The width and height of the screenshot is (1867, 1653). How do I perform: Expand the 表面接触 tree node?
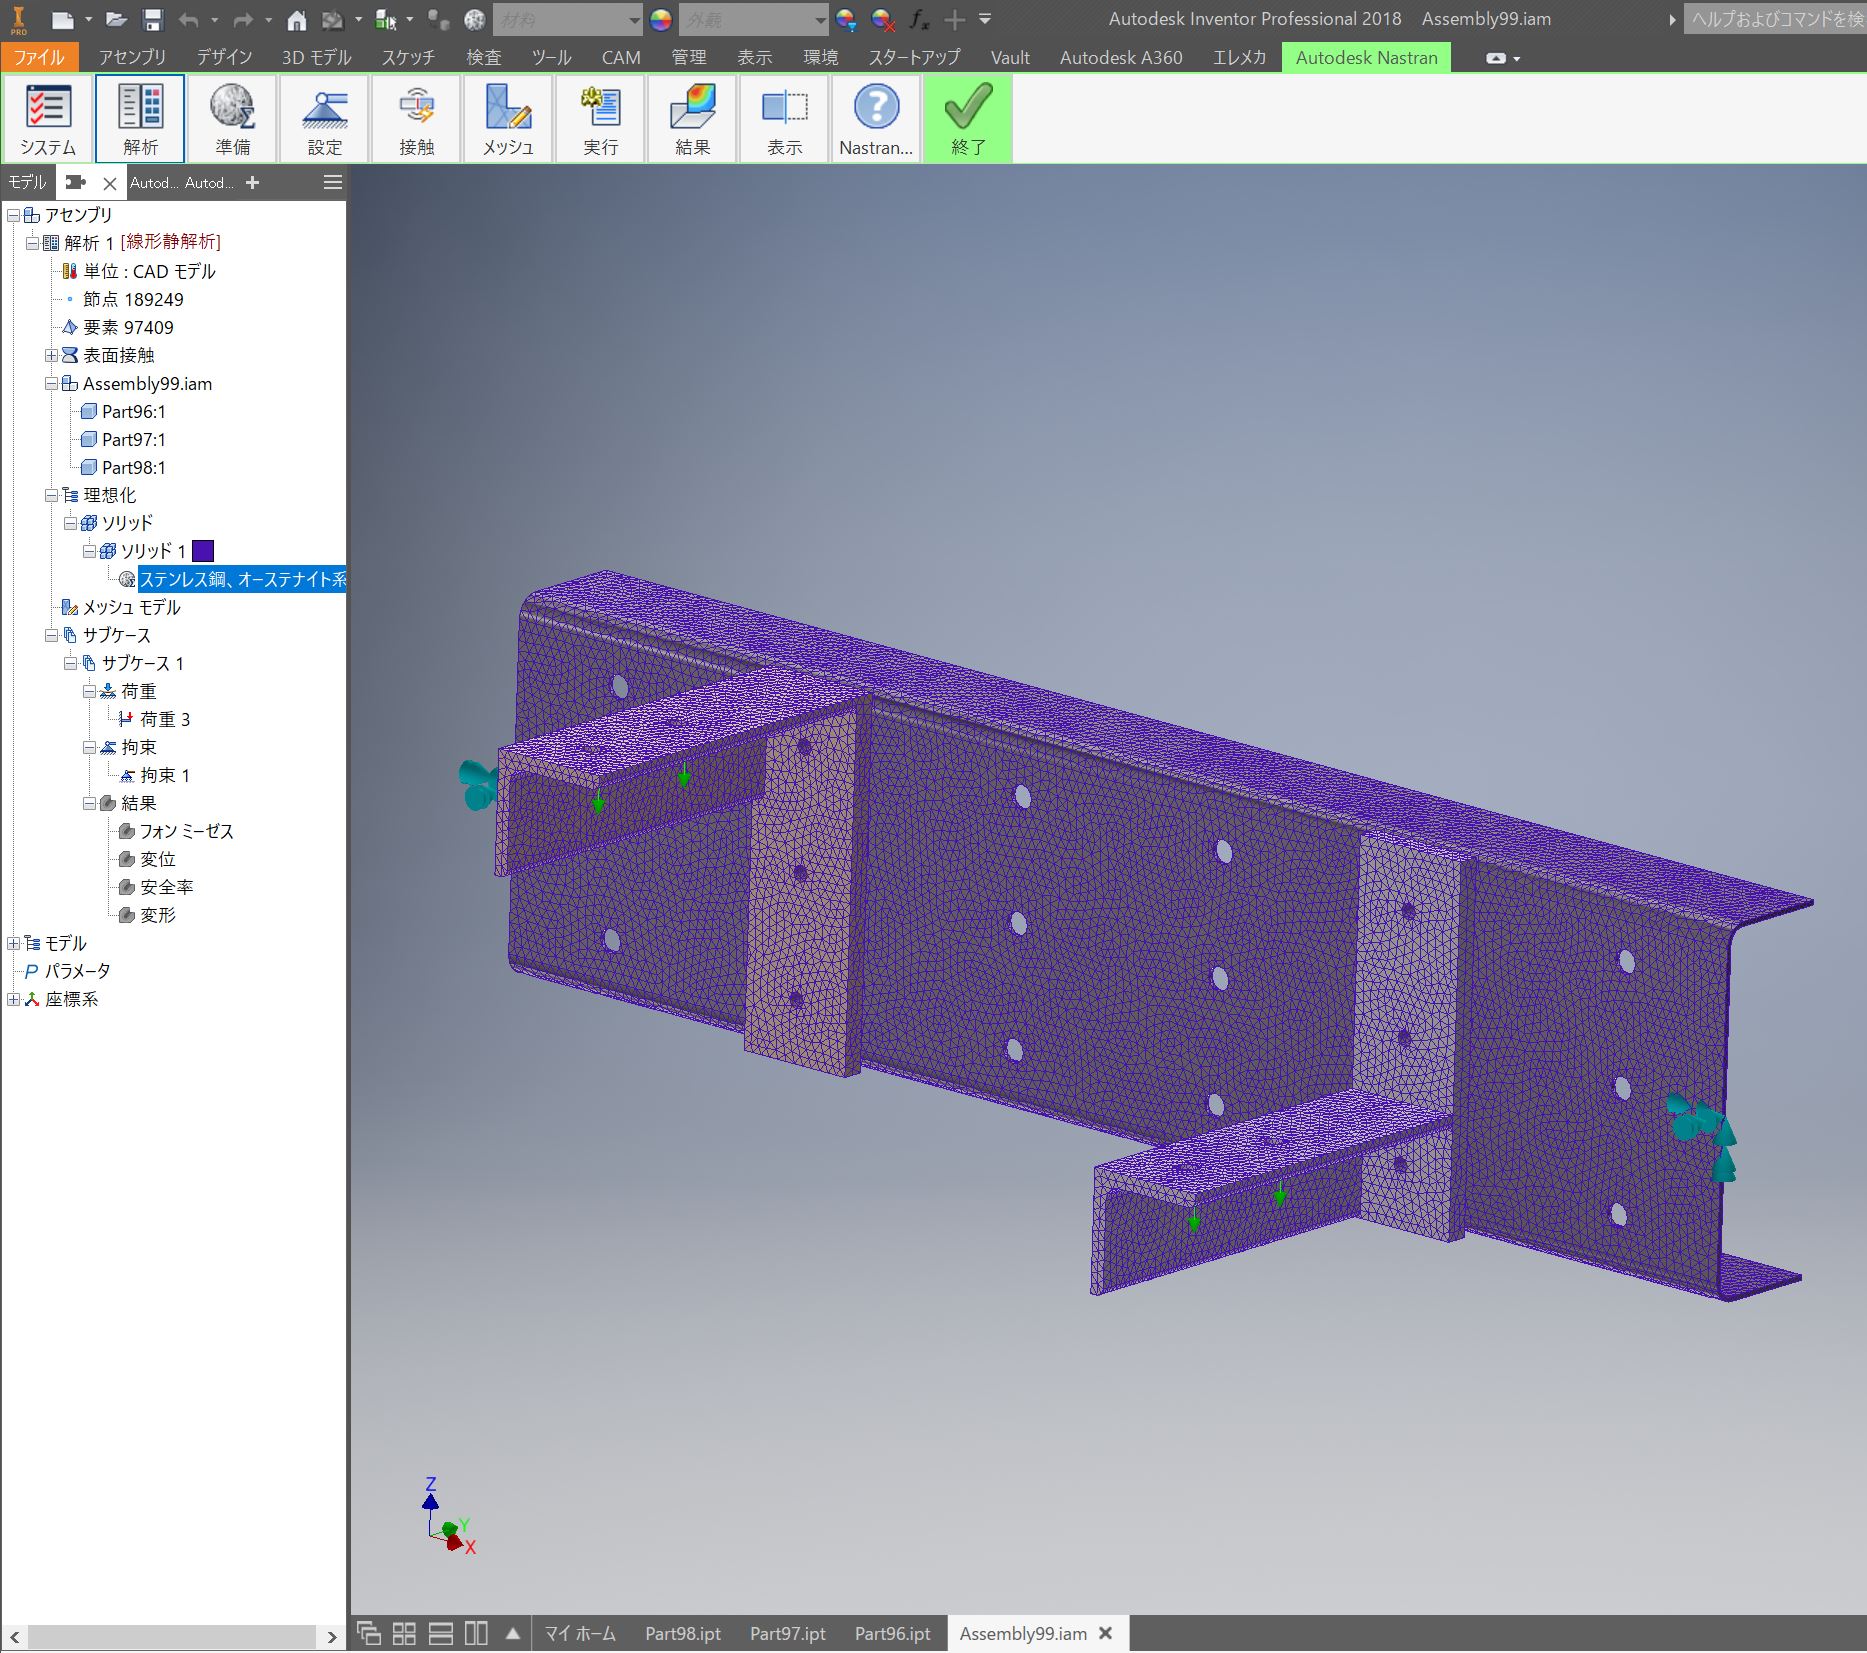[x=51, y=355]
